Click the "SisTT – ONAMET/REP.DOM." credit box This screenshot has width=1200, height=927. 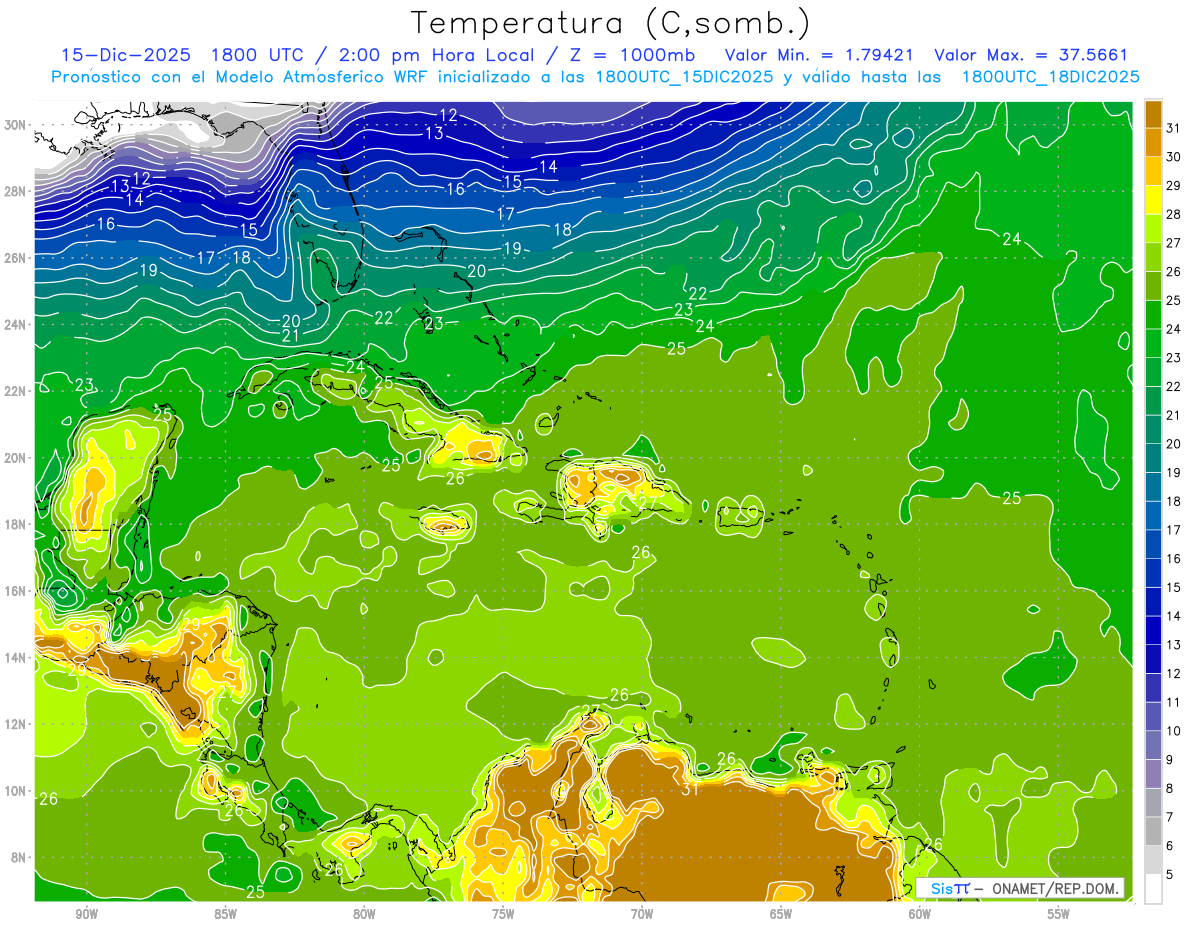click(1020, 888)
